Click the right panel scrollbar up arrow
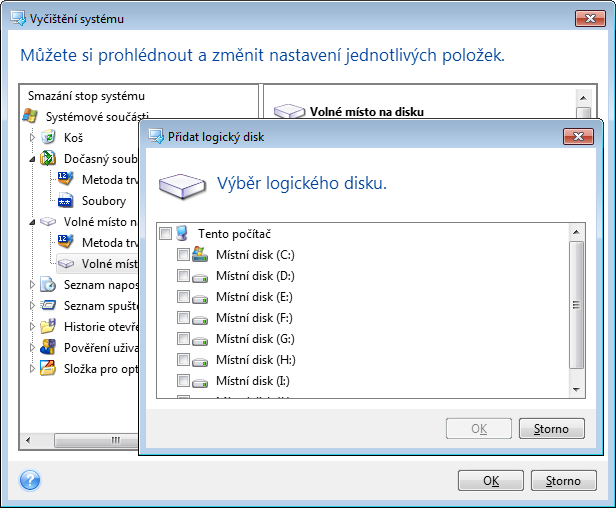 [x=583, y=97]
